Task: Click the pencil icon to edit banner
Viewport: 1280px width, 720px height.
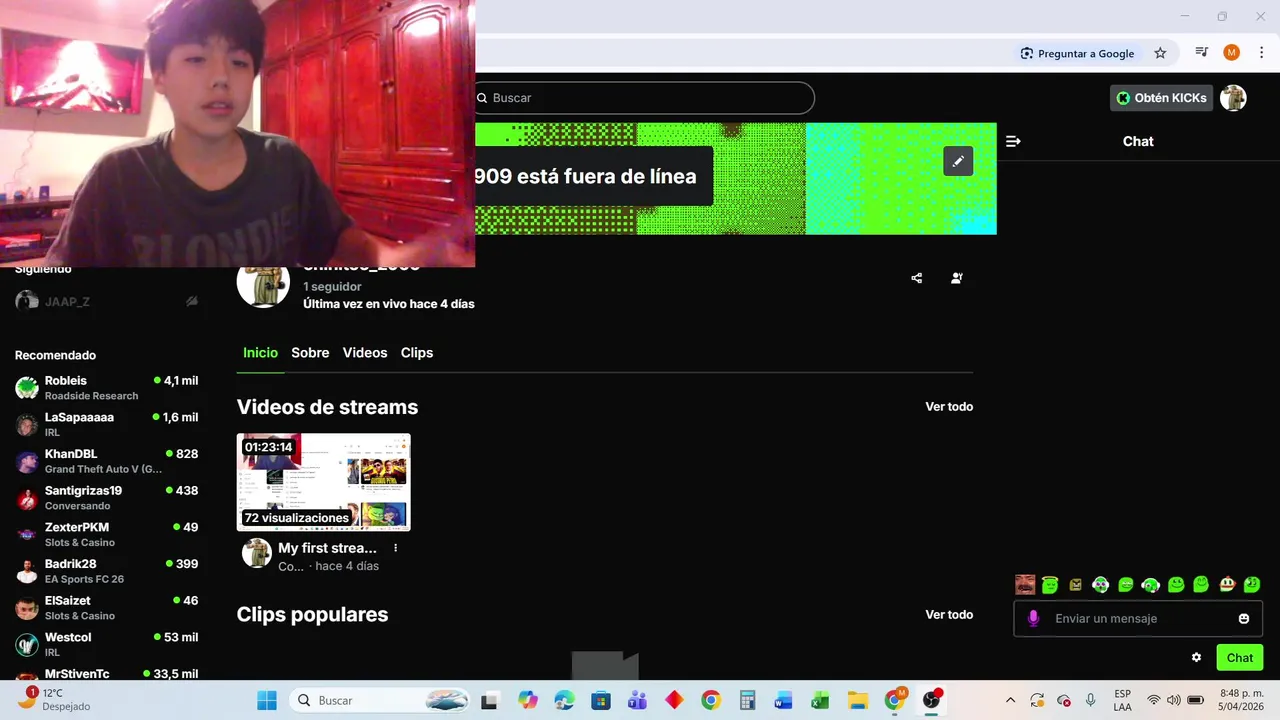Action: [958, 161]
